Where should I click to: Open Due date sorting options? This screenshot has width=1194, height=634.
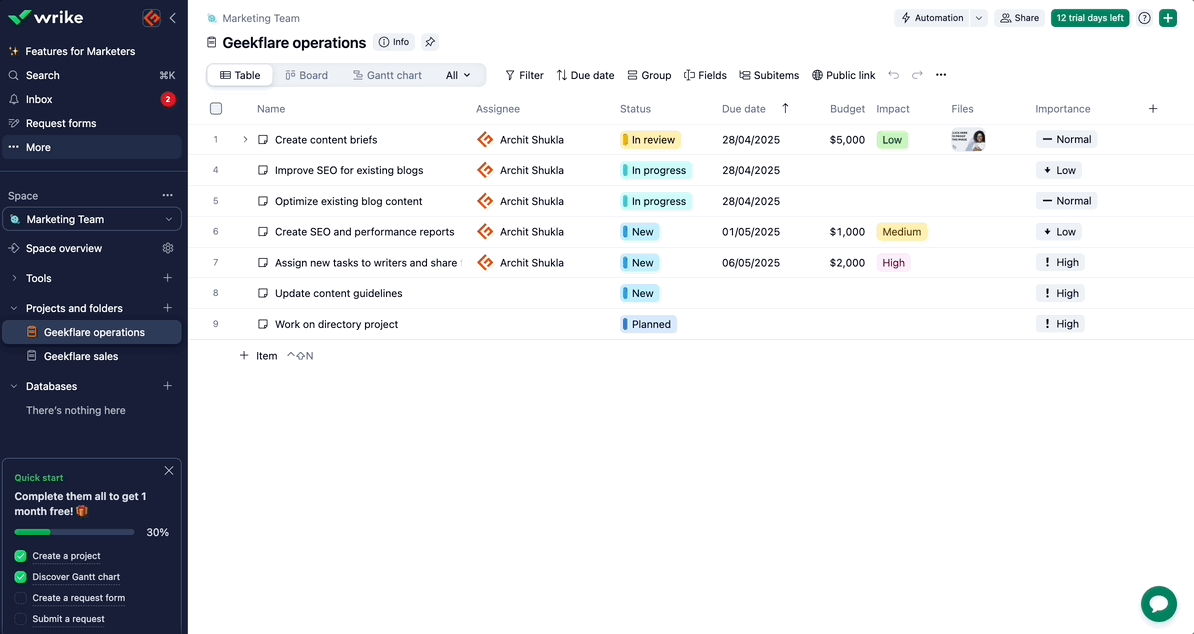coord(585,75)
